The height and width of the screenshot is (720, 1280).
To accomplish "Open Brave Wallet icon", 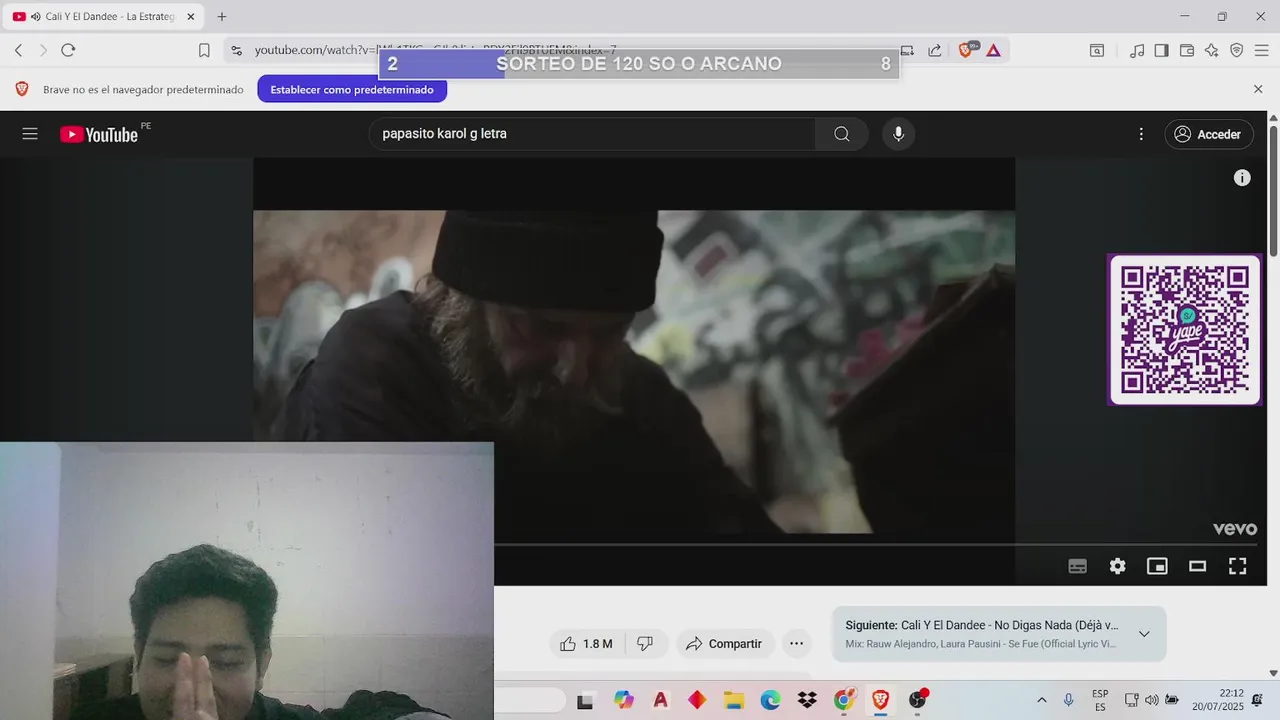I will pos(1187,50).
